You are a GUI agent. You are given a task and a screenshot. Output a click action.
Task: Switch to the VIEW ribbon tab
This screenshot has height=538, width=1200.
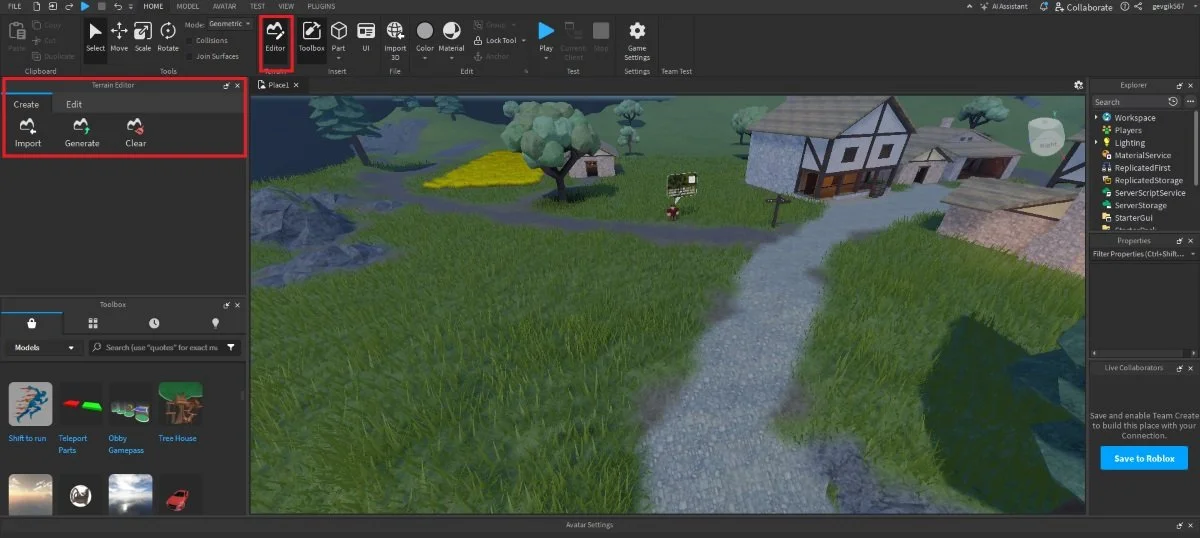pyautogui.click(x=286, y=6)
